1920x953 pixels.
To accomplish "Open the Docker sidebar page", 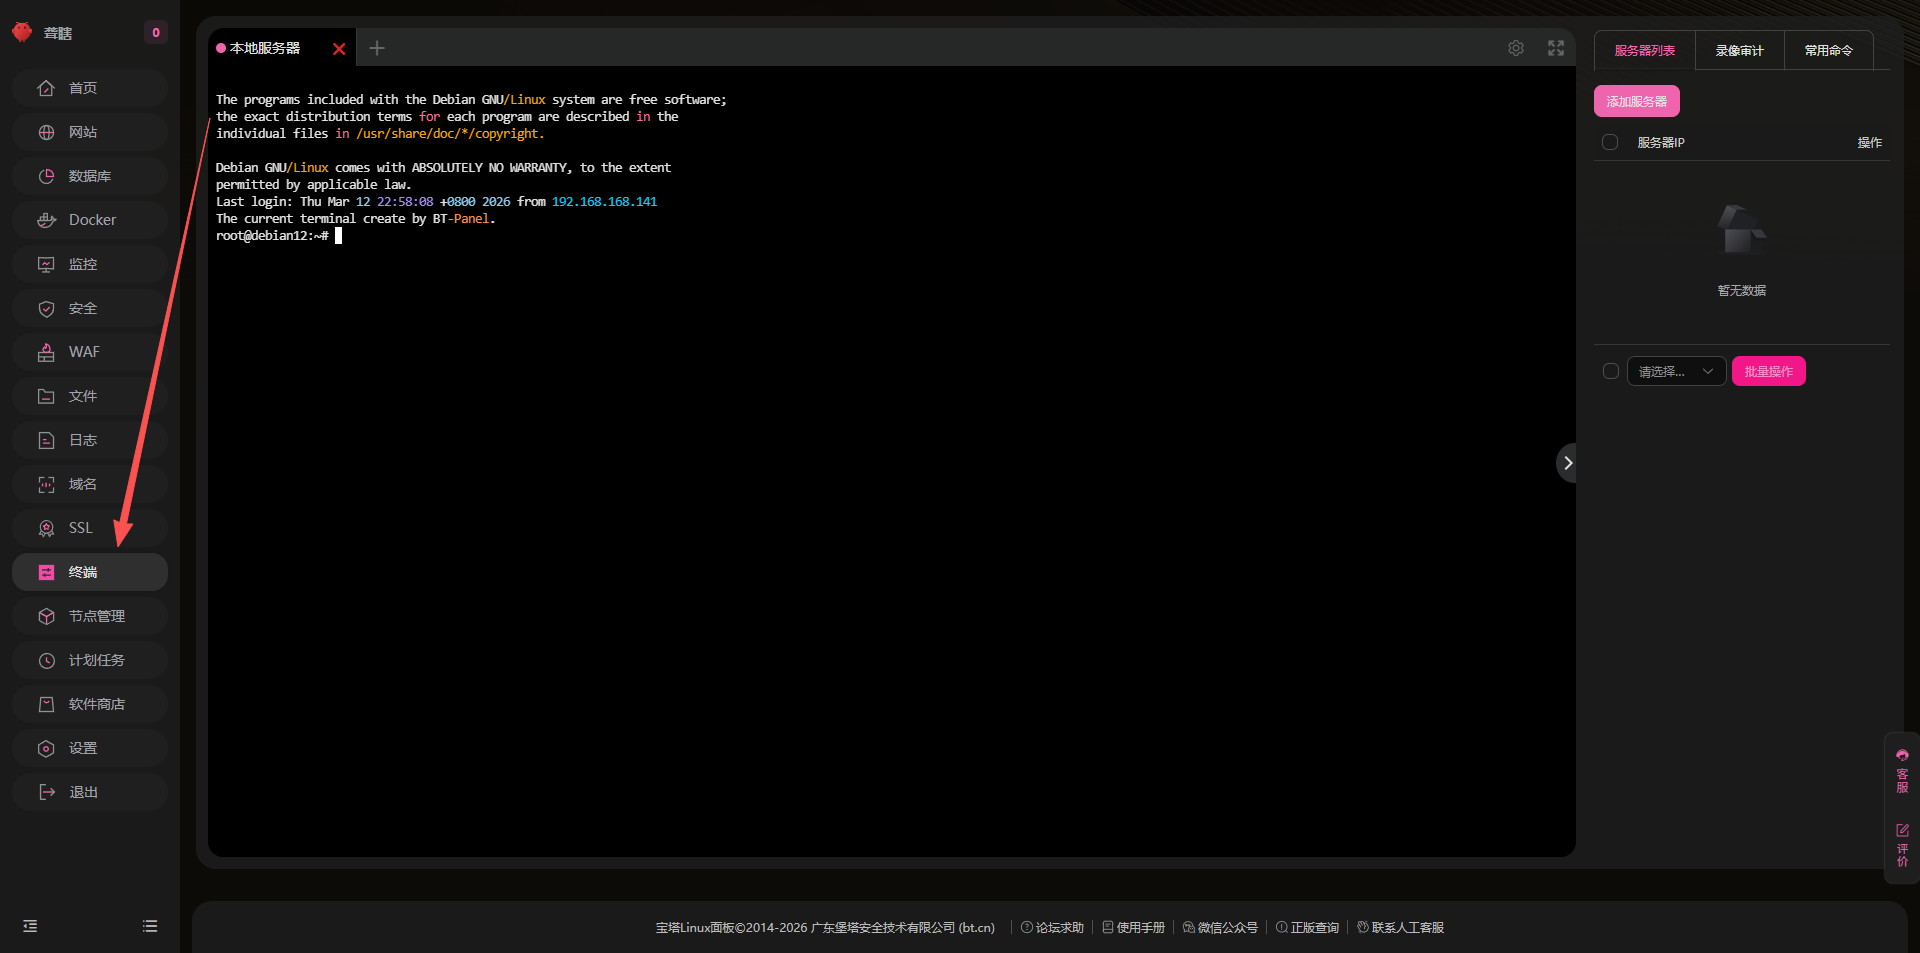I will [x=90, y=220].
